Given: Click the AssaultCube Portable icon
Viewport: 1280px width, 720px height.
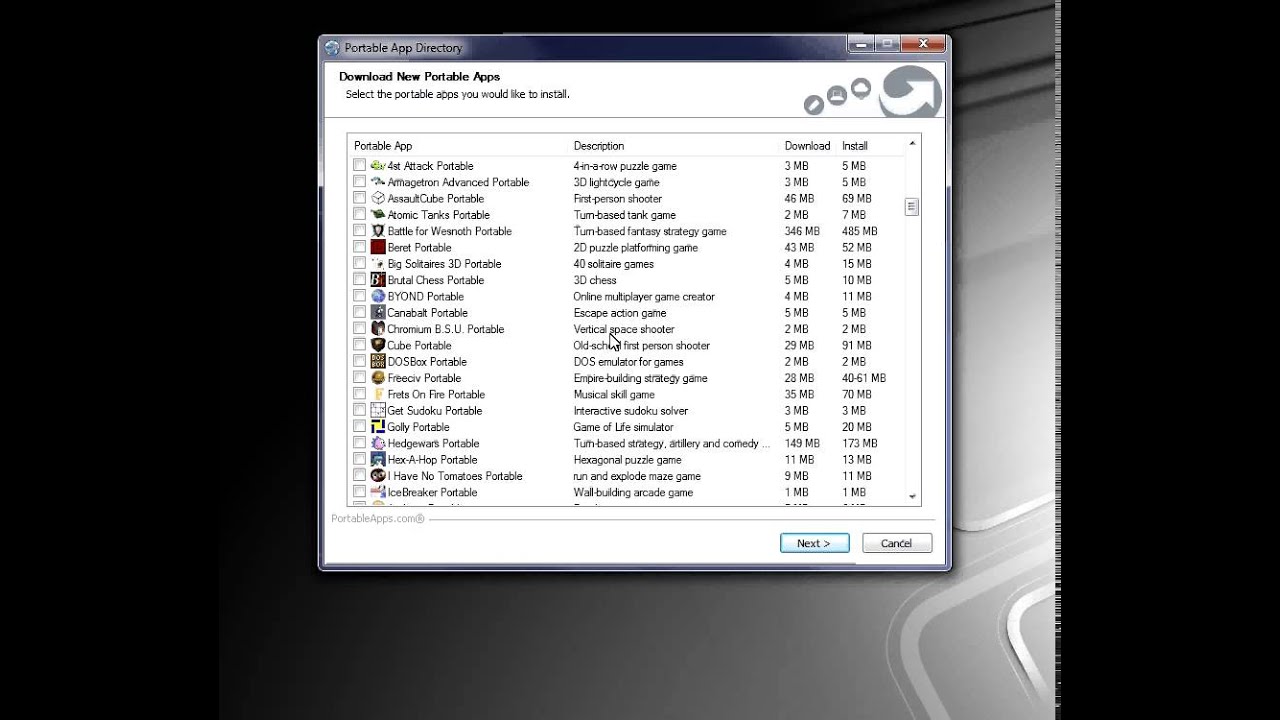Looking at the screenshot, I should [378, 198].
